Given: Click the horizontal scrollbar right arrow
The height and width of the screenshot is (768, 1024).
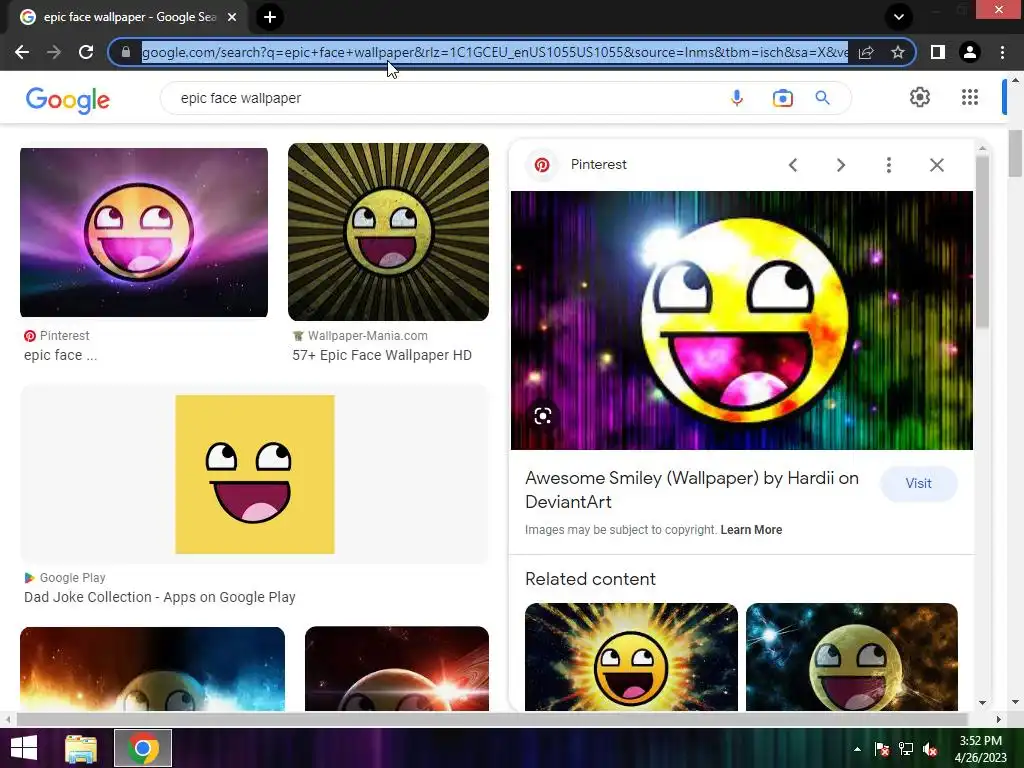Looking at the screenshot, I should pyautogui.click(x=998, y=719).
